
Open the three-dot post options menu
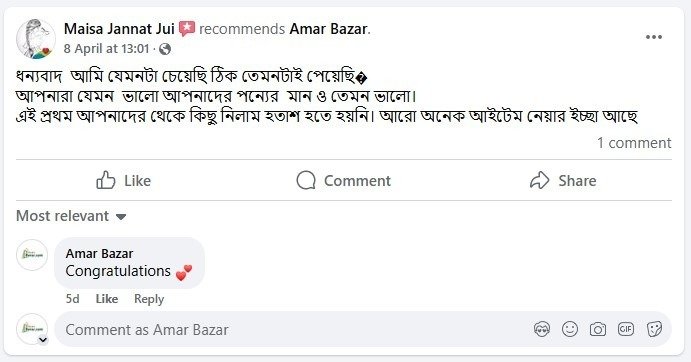pos(654,37)
